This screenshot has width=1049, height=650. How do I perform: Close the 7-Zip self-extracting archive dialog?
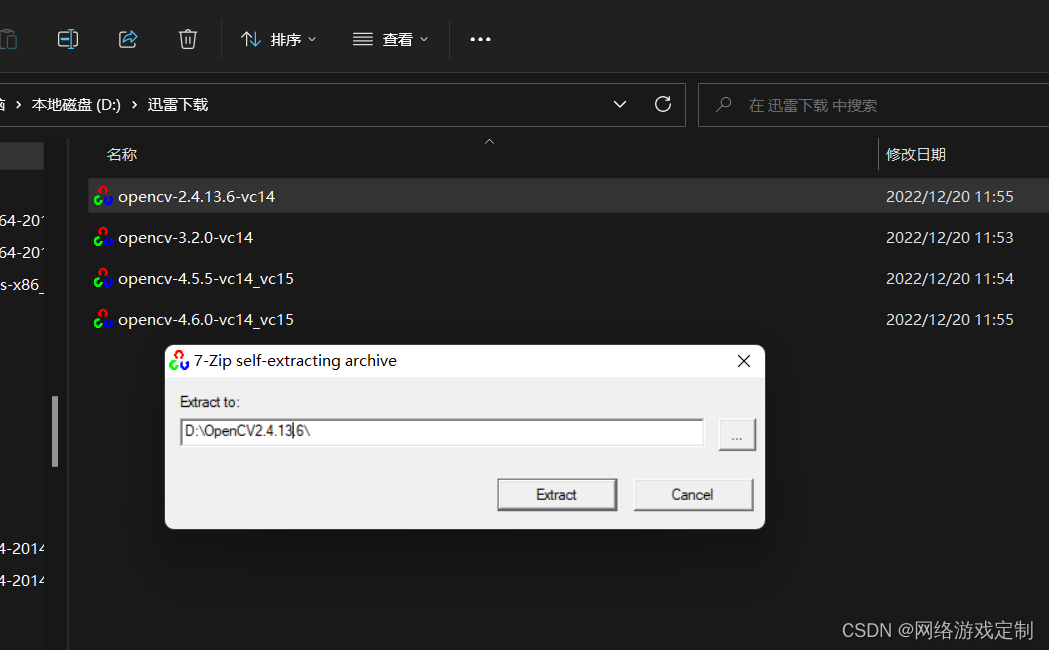pos(743,361)
